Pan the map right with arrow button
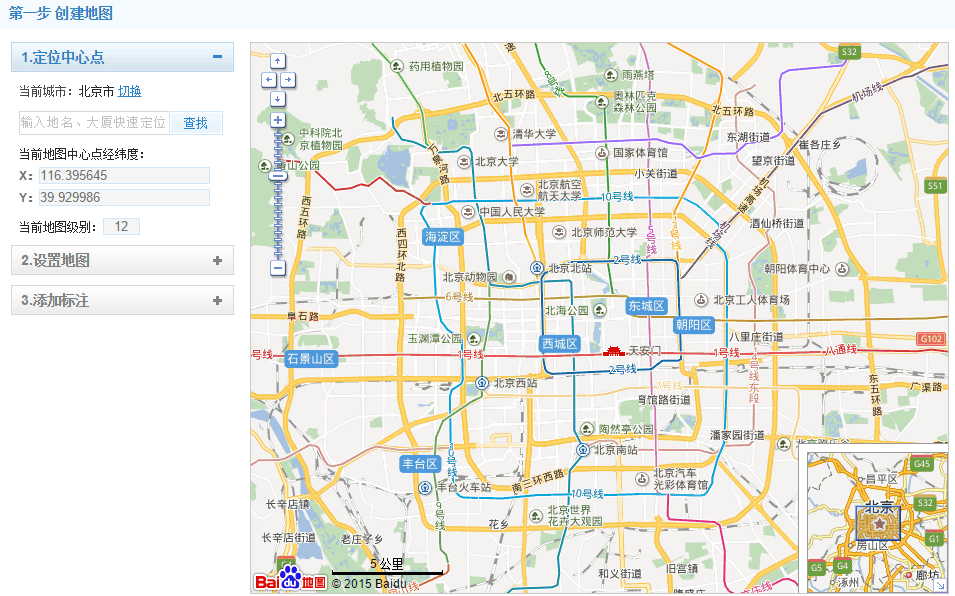Viewport: 955px width, 596px height. click(288, 79)
